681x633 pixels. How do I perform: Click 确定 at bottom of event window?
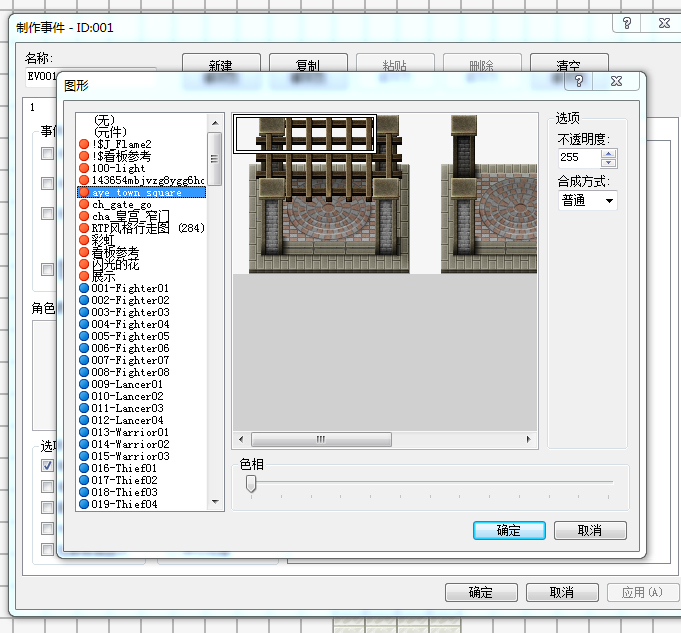point(481,593)
